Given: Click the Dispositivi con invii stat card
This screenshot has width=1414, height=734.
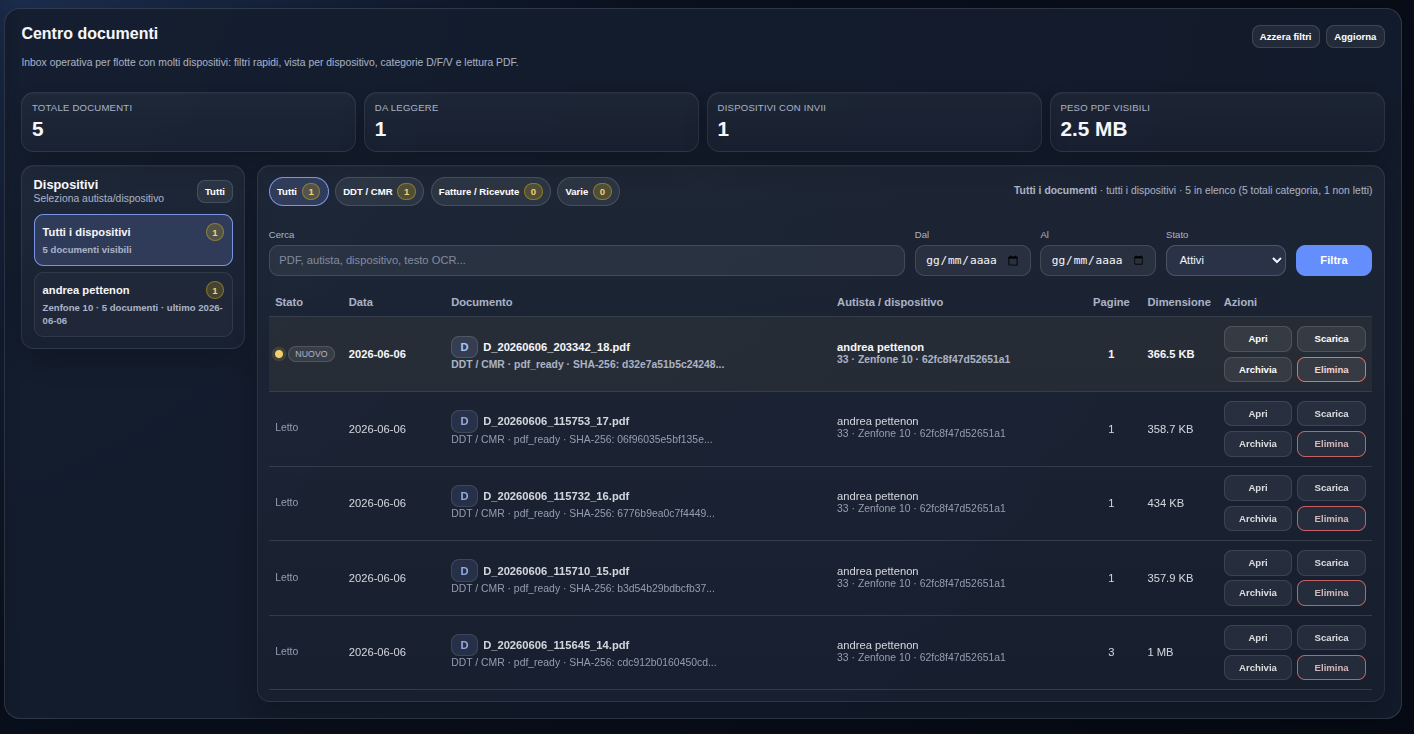Looking at the screenshot, I should [x=874, y=122].
